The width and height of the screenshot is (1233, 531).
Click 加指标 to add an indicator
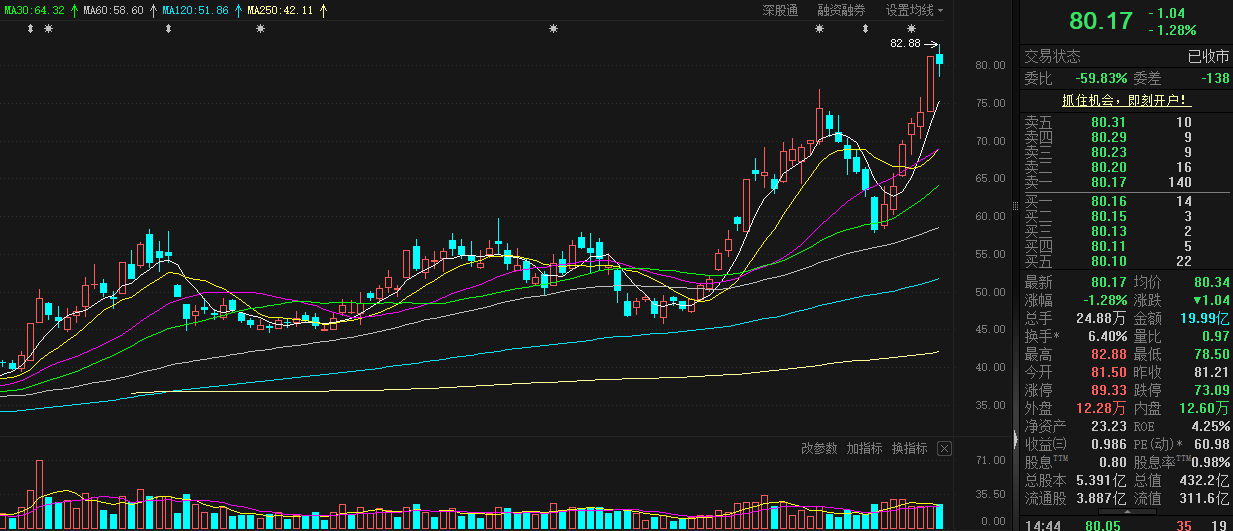(864, 448)
